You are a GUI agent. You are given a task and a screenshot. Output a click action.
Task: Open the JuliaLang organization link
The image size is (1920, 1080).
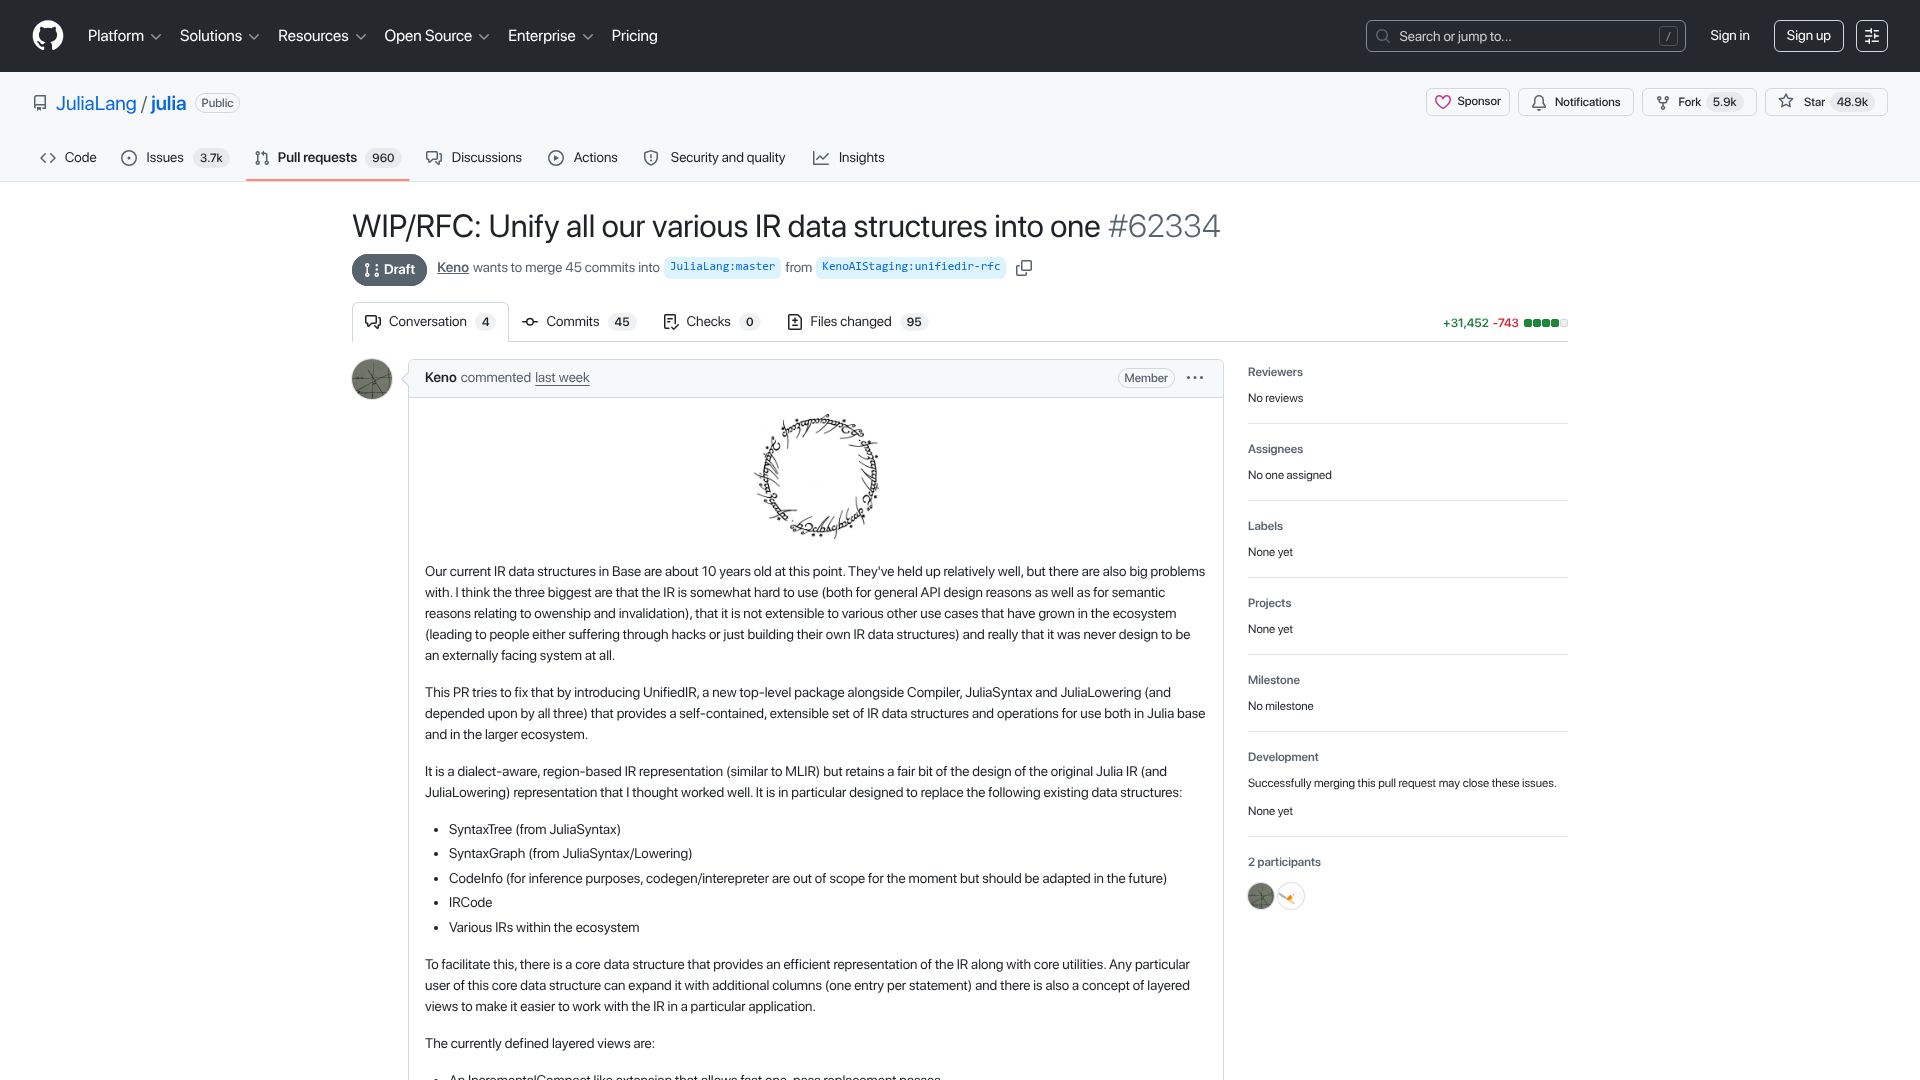tap(96, 103)
